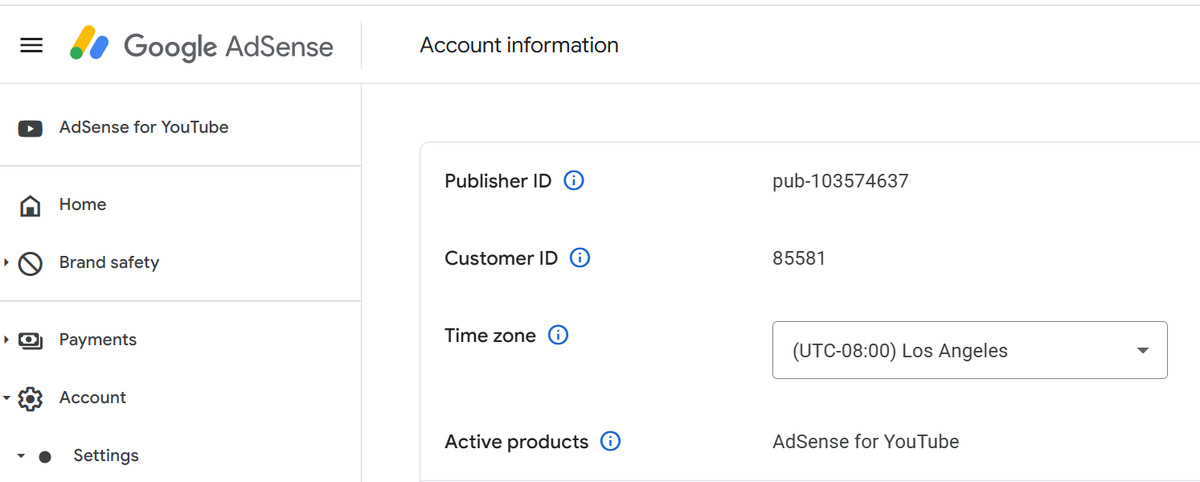
Task: Collapse the Settings submenu arrow
Action: point(21,456)
